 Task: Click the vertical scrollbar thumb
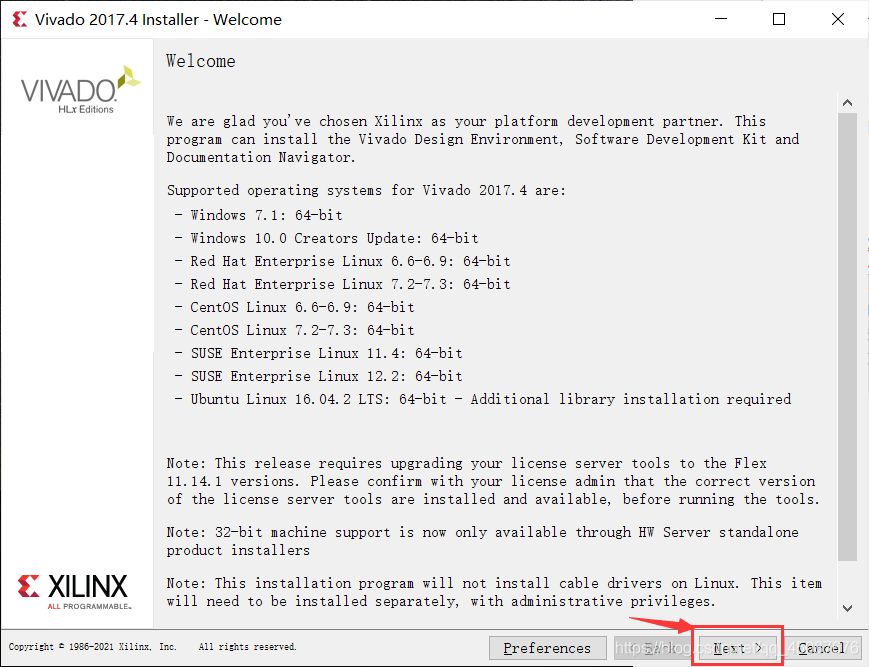pyautogui.click(x=847, y=337)
